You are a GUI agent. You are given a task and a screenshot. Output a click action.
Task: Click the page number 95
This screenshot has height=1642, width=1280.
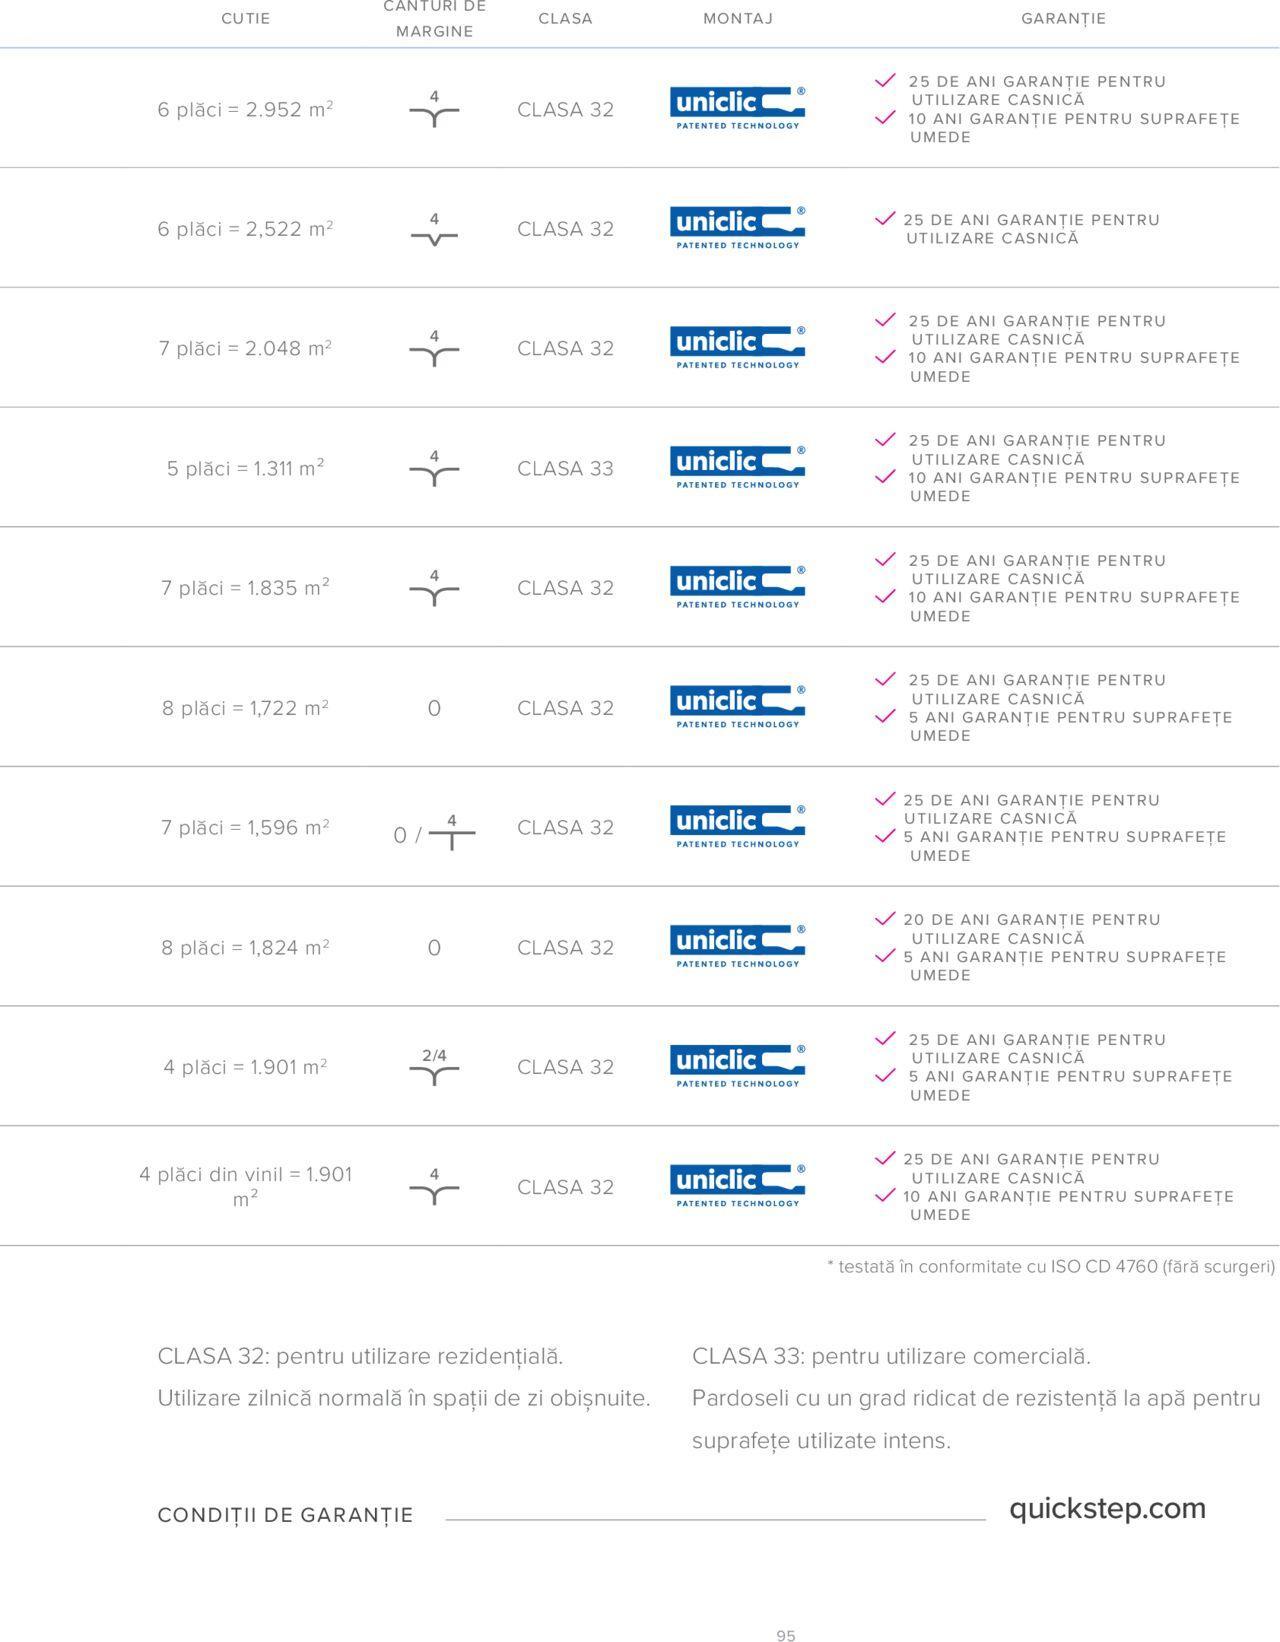[x=786, y=1636]
